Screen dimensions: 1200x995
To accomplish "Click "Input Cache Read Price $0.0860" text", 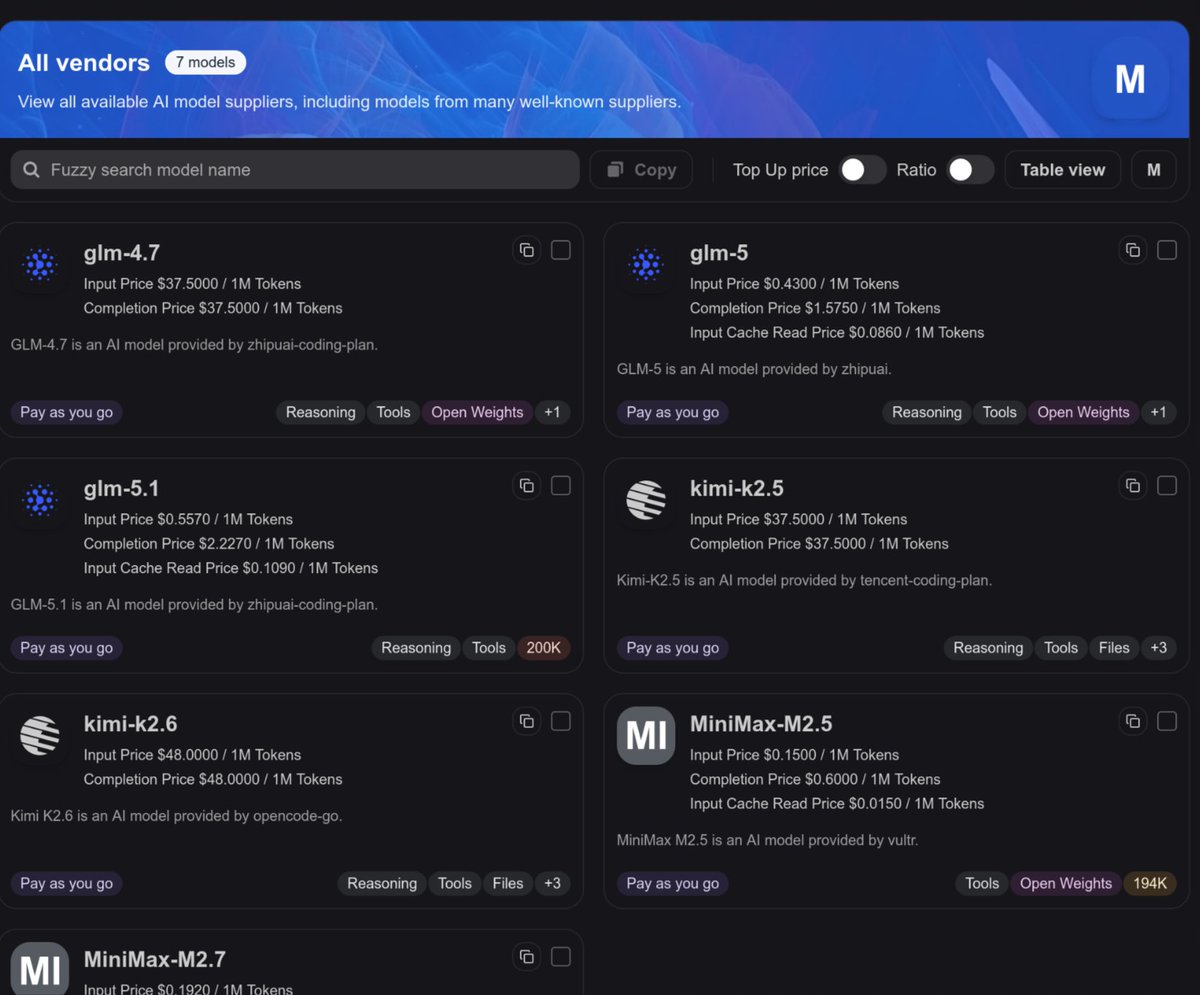I will coord(796,332).
